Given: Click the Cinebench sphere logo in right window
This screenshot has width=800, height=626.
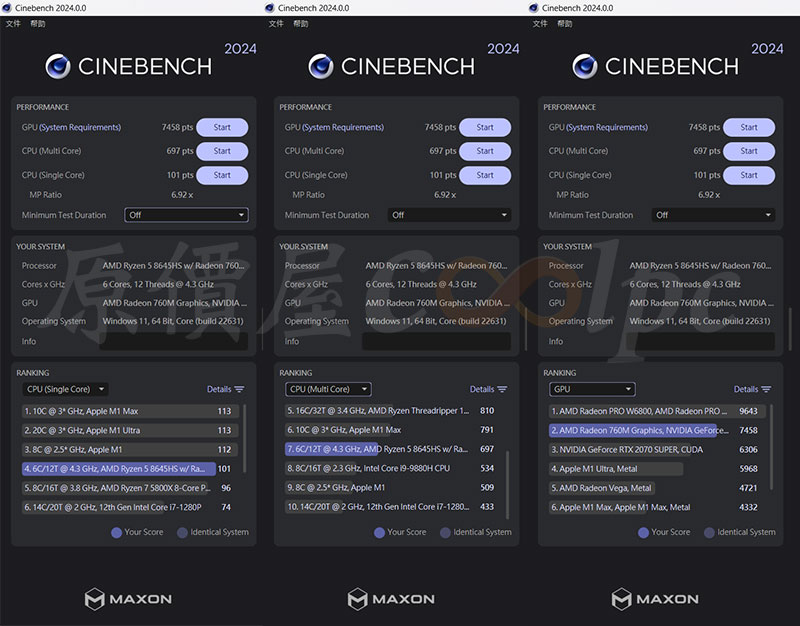Looking at the screenshot, I should [x=585, y=66].
